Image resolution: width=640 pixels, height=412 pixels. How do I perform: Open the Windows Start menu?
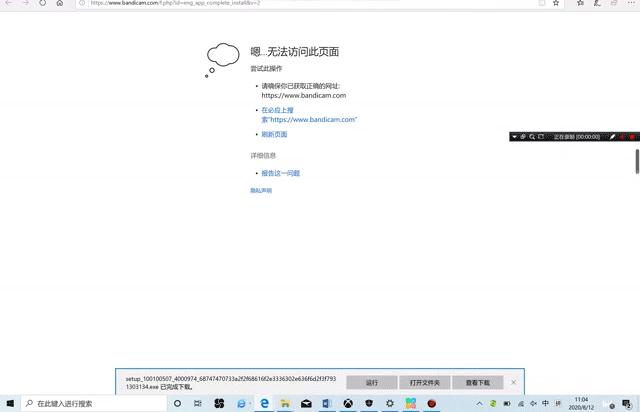10,403
